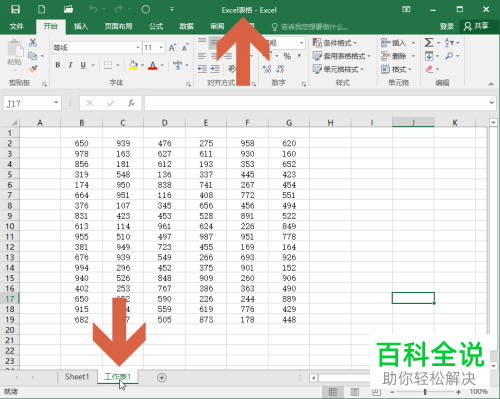Click the Fill down arrow icon

click(429, 56)
